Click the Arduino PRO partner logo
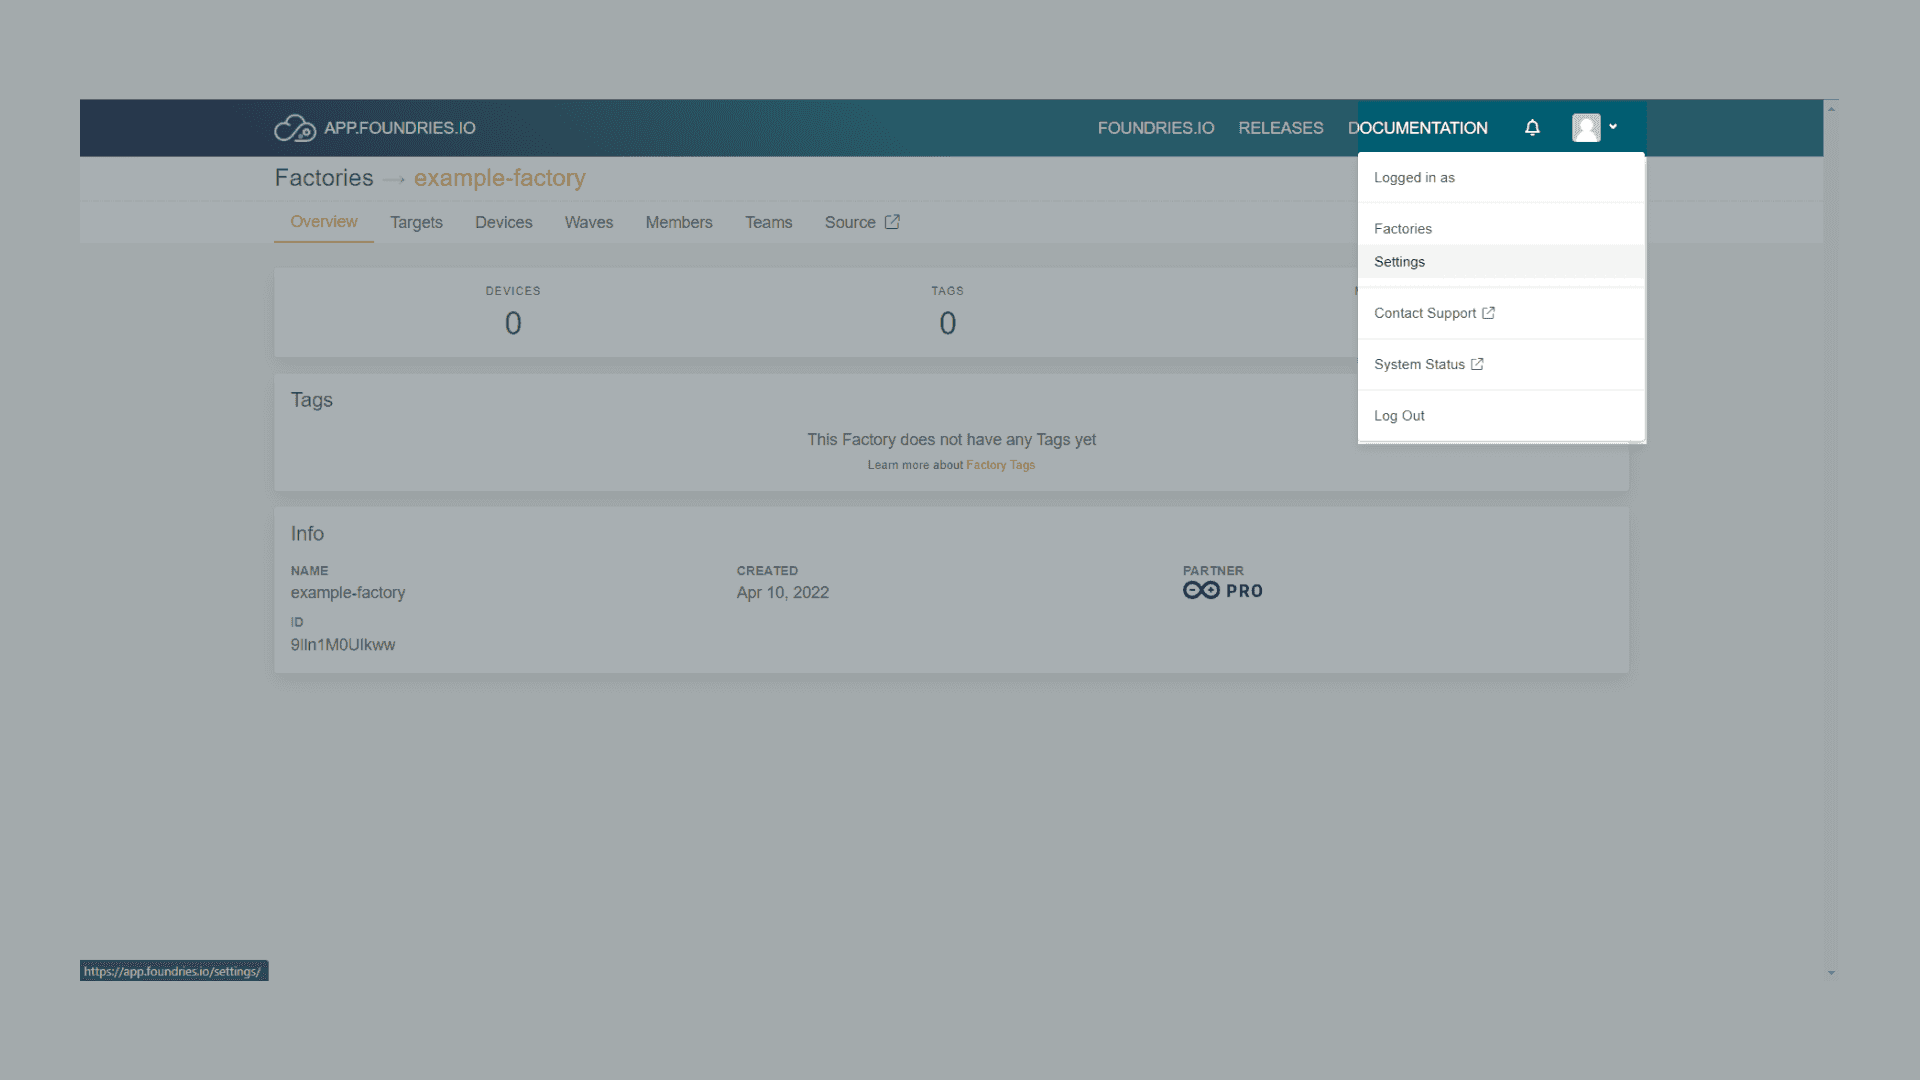 click(x=1222, y=591)
